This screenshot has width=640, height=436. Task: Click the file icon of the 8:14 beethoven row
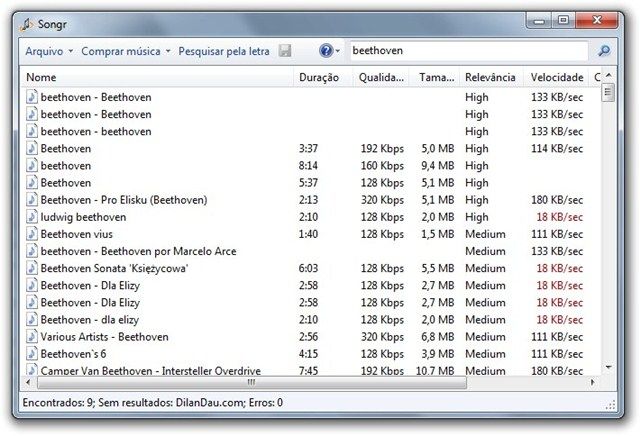(32, 165)
